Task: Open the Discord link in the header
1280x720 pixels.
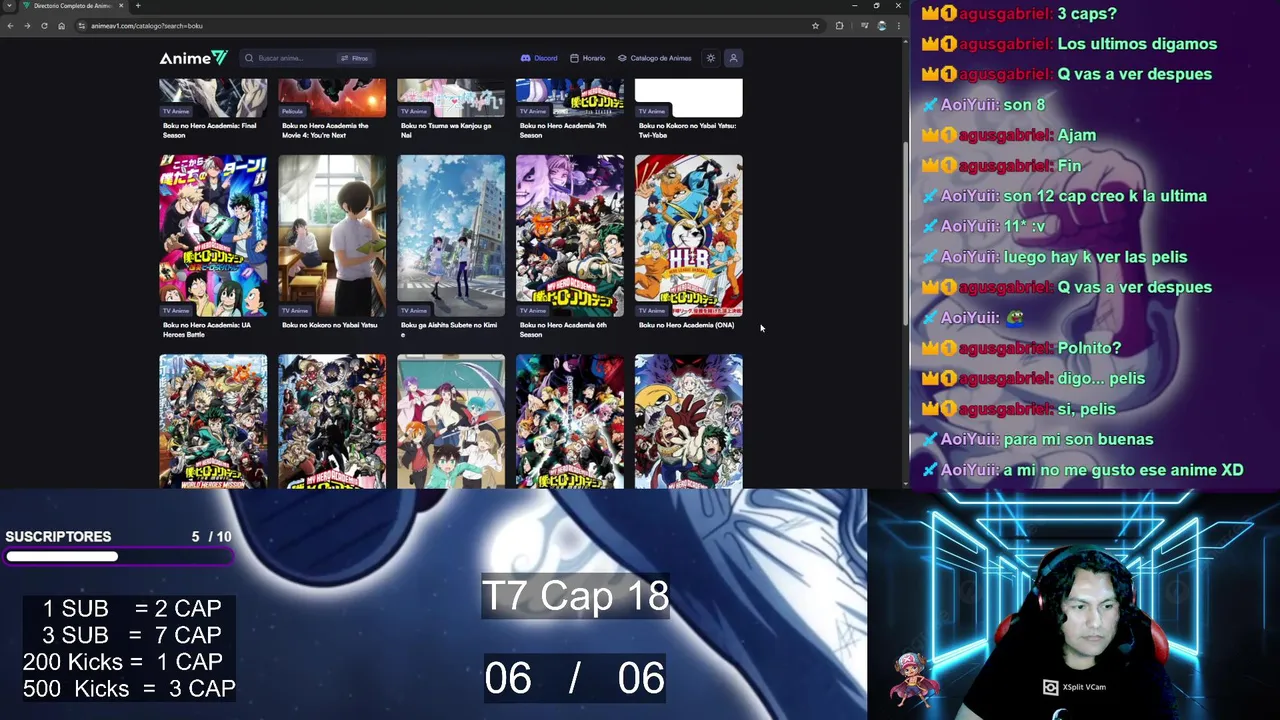Action: point(539,58)
